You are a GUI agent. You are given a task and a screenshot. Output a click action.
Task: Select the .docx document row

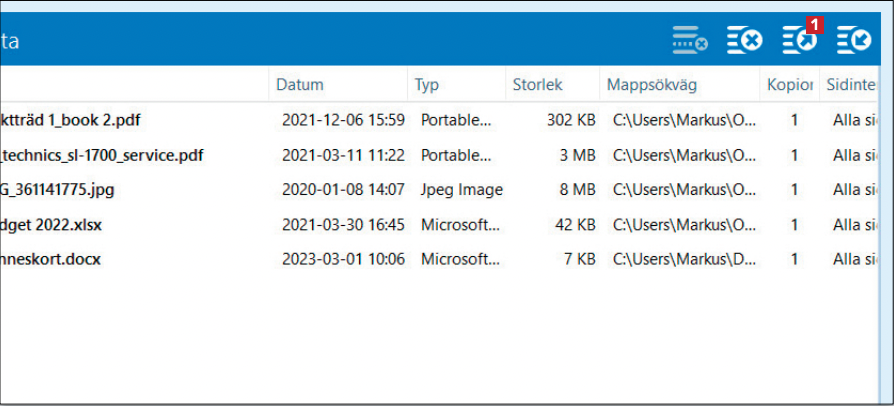tap(51, 260)
